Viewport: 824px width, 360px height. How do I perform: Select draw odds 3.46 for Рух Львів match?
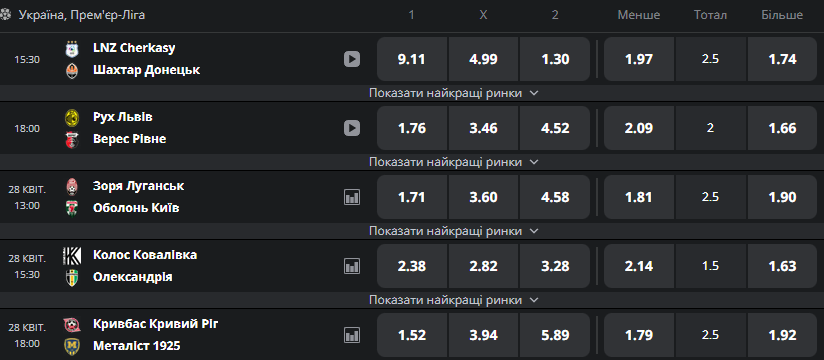[x=483, y=128]
